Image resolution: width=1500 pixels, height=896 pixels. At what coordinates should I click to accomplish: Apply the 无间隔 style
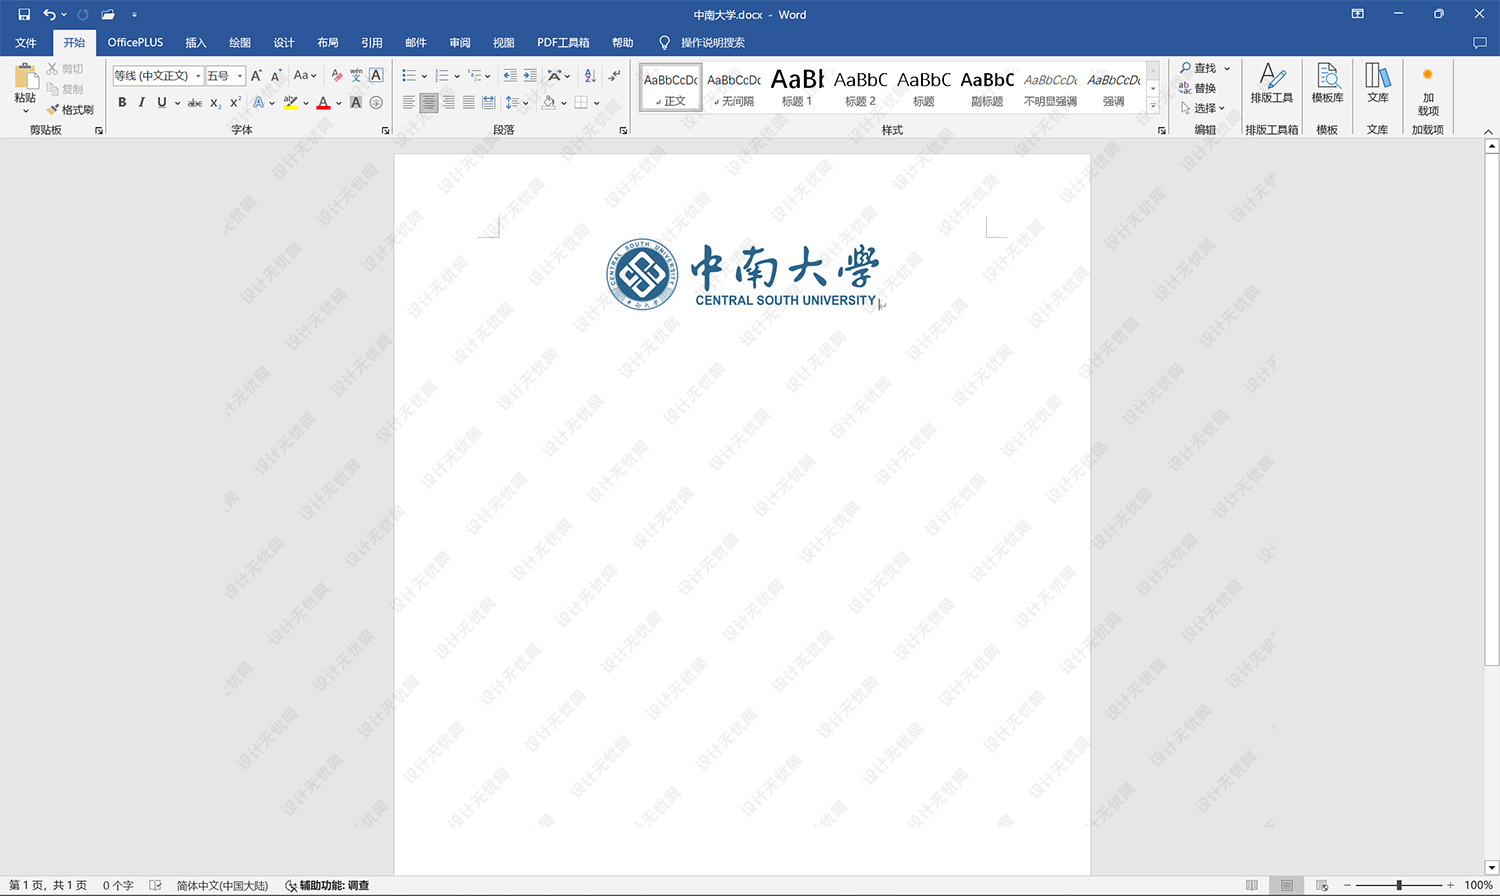tap(734, 87)
